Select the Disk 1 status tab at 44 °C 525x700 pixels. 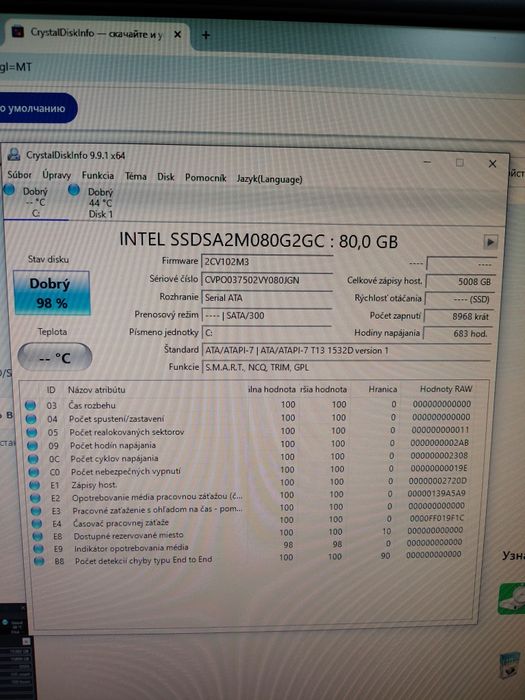[100, 203]
